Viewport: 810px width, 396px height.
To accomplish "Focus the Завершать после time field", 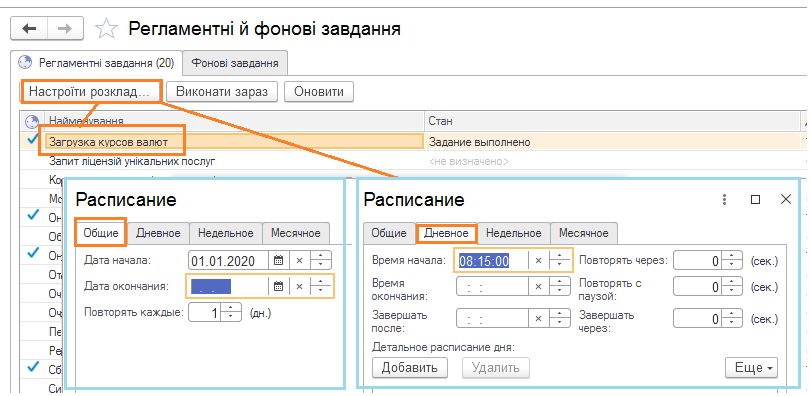I will 492,319.
